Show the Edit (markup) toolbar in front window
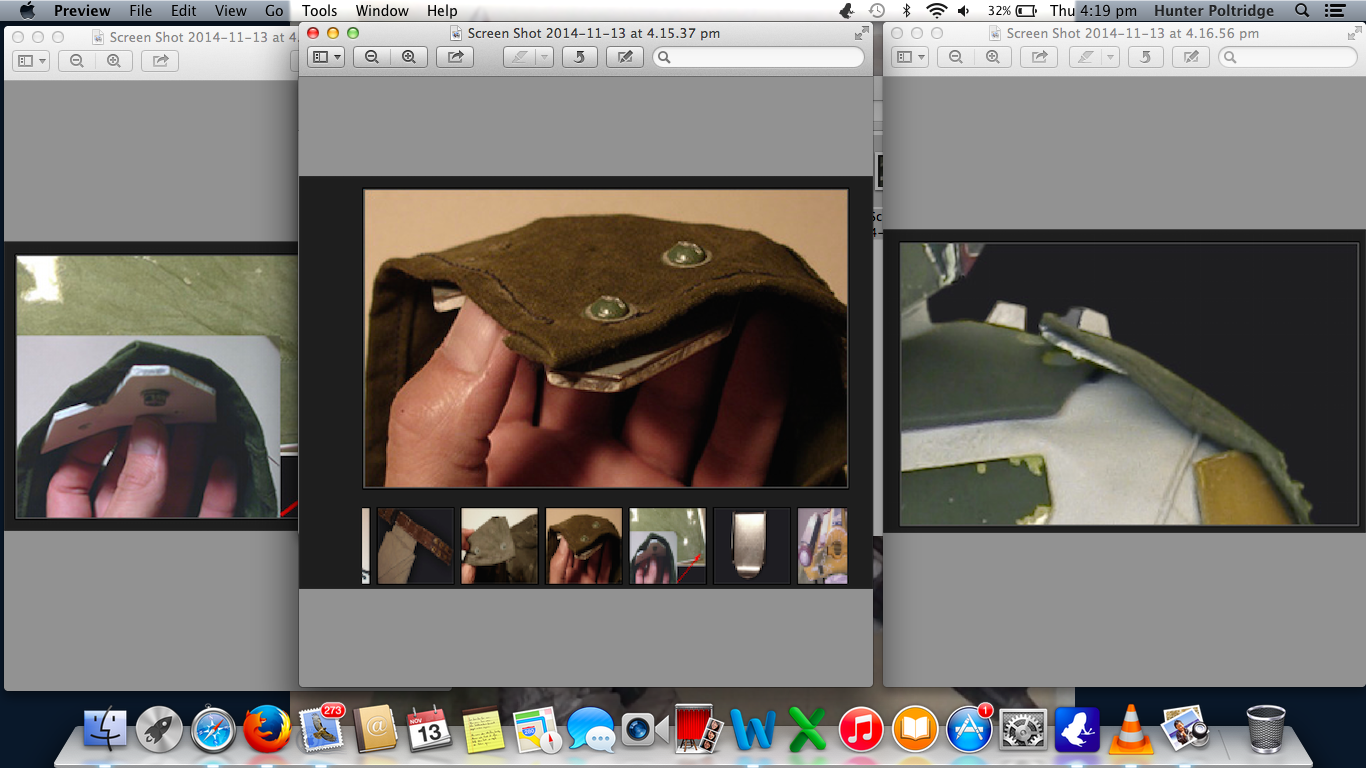The image size is (1366, 768). click(625, 57)
